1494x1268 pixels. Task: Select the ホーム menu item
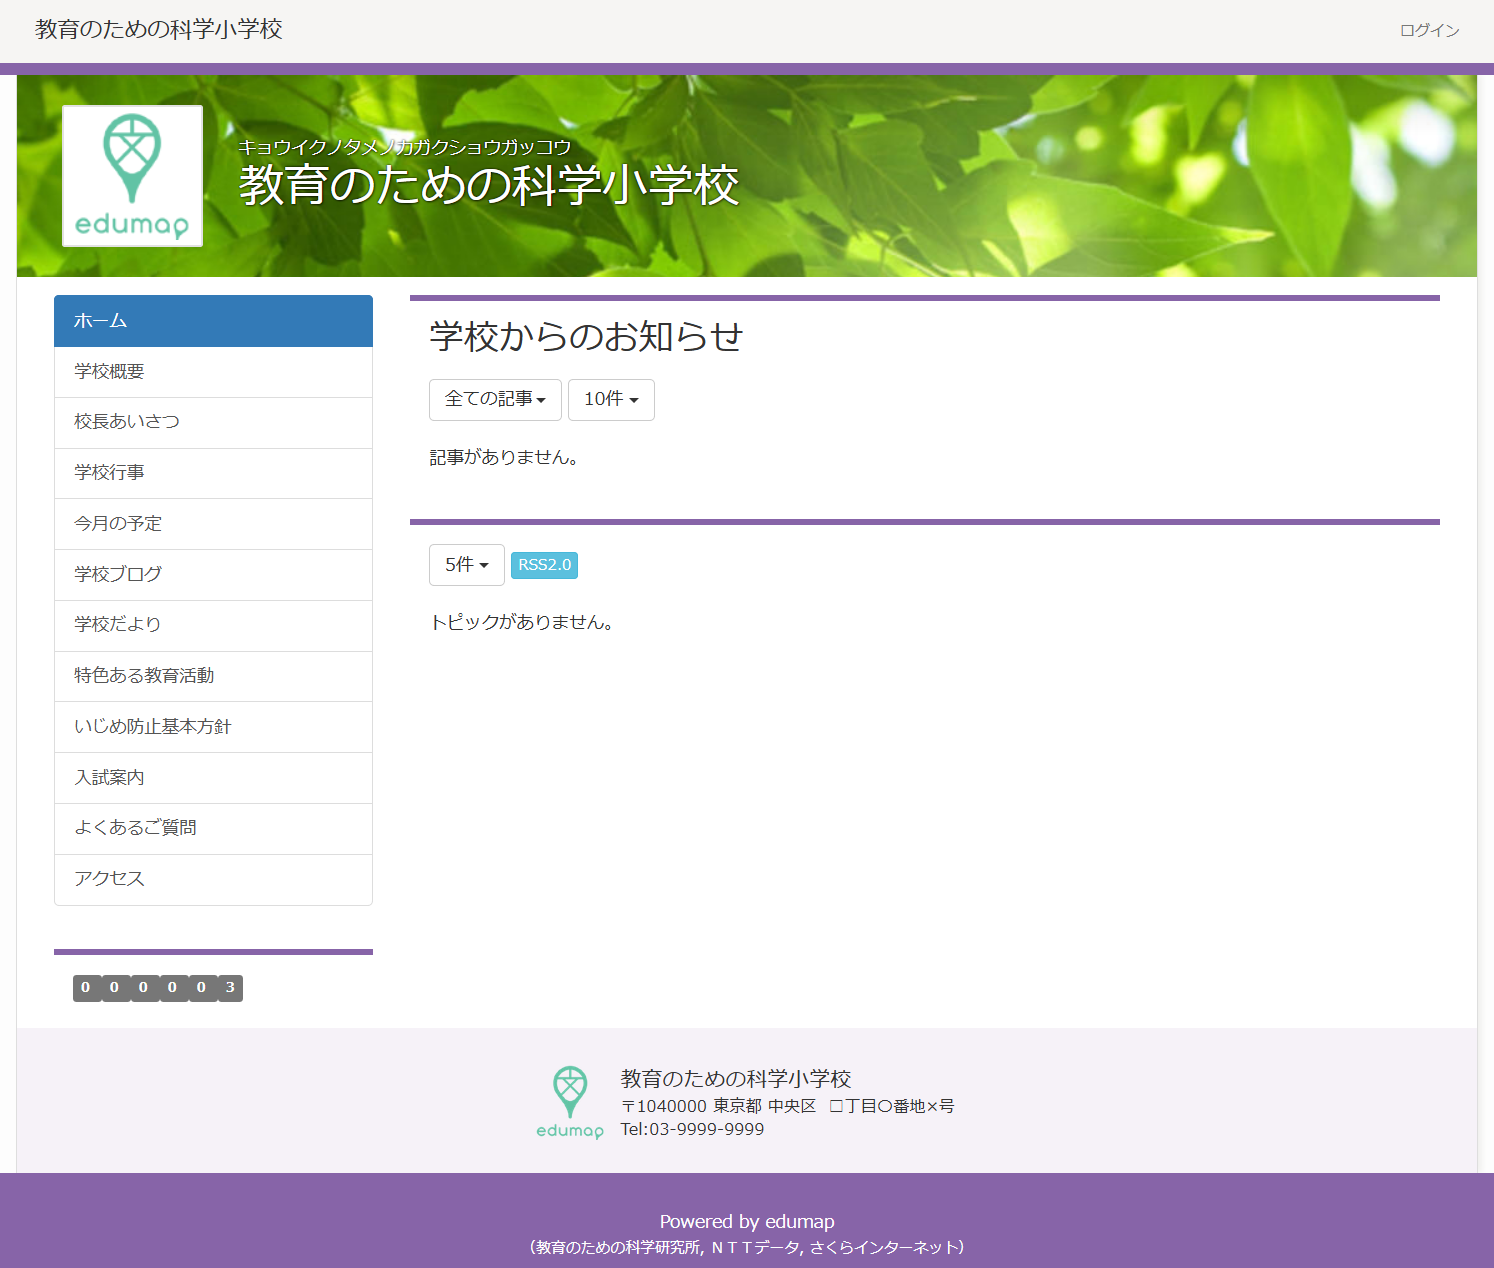pos(213,321)
